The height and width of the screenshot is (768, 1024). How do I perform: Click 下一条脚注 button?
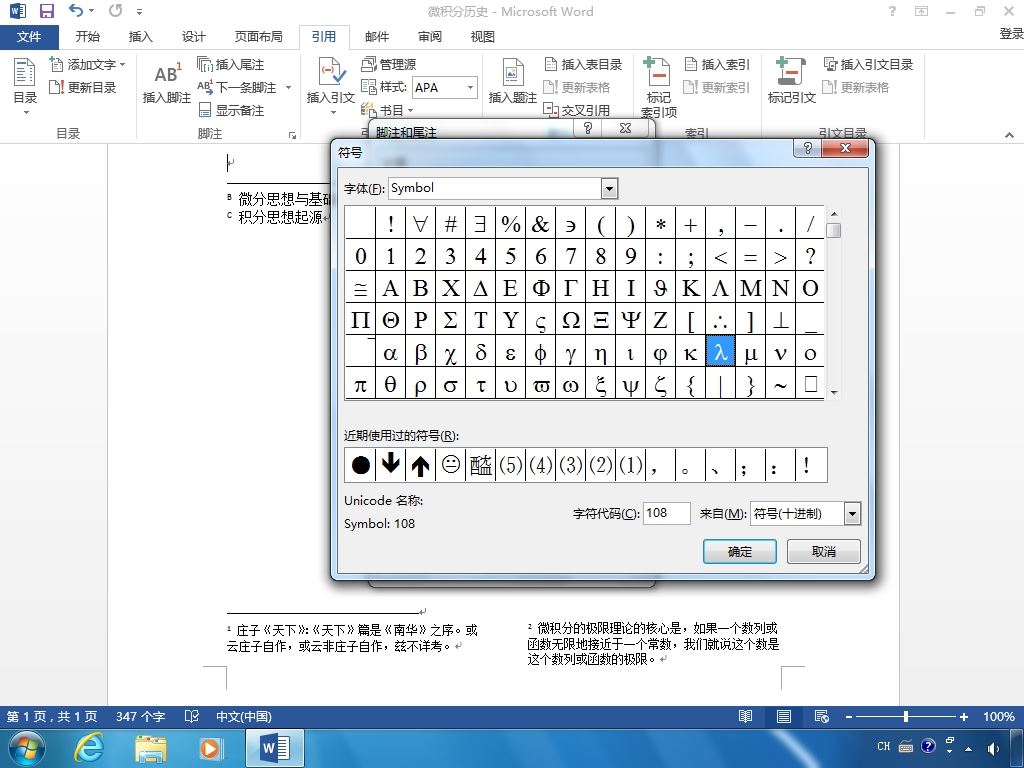coord(238,87)
